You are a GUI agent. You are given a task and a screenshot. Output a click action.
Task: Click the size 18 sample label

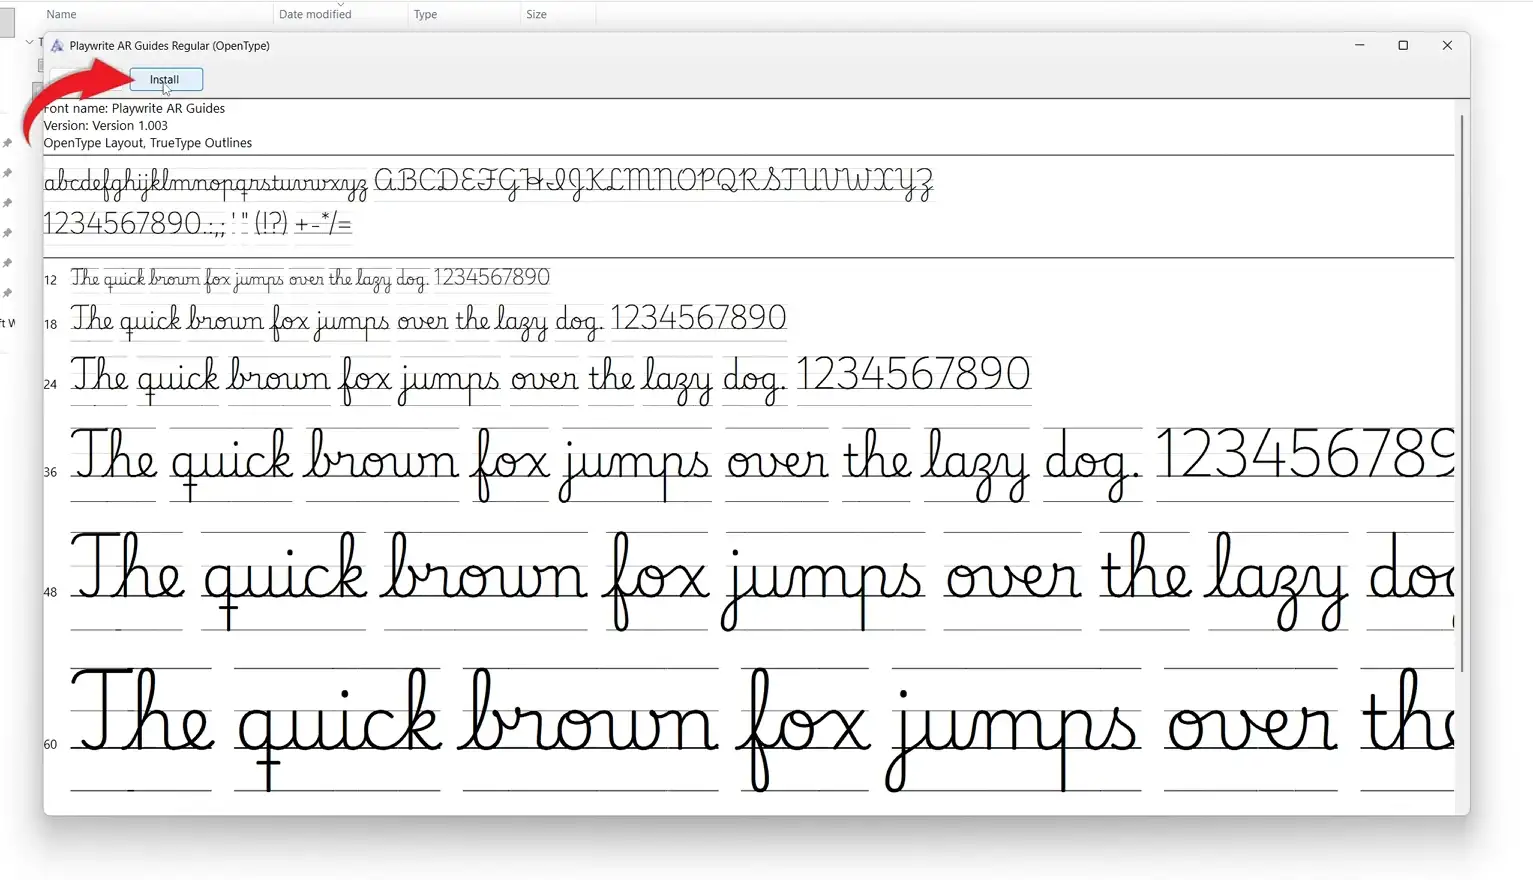point(50,324)
